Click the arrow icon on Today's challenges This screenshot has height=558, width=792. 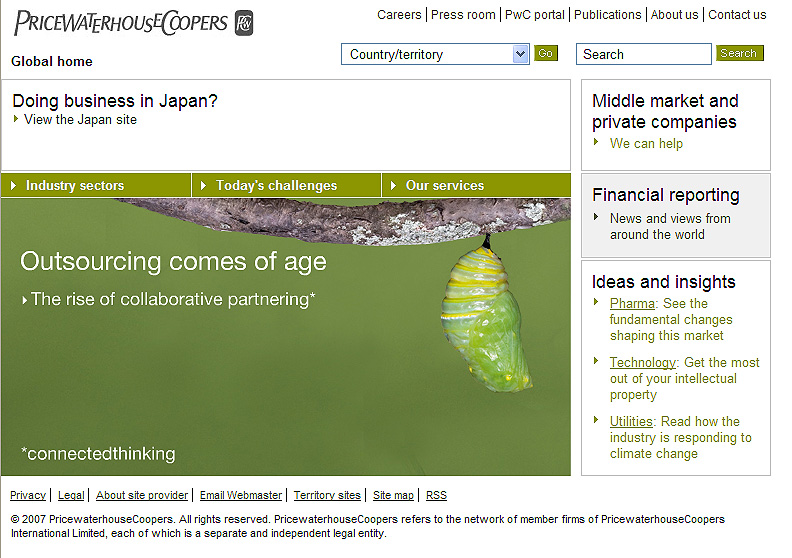tap(204, 185)
